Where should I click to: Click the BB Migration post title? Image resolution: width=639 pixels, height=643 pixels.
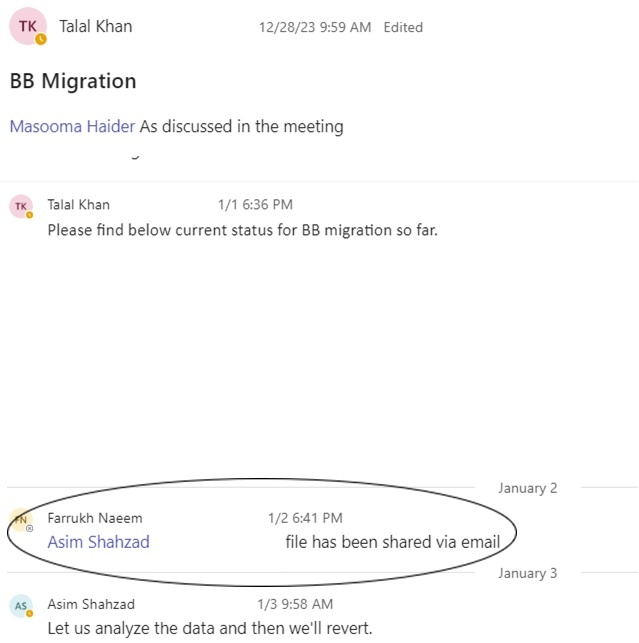(73, 81)
